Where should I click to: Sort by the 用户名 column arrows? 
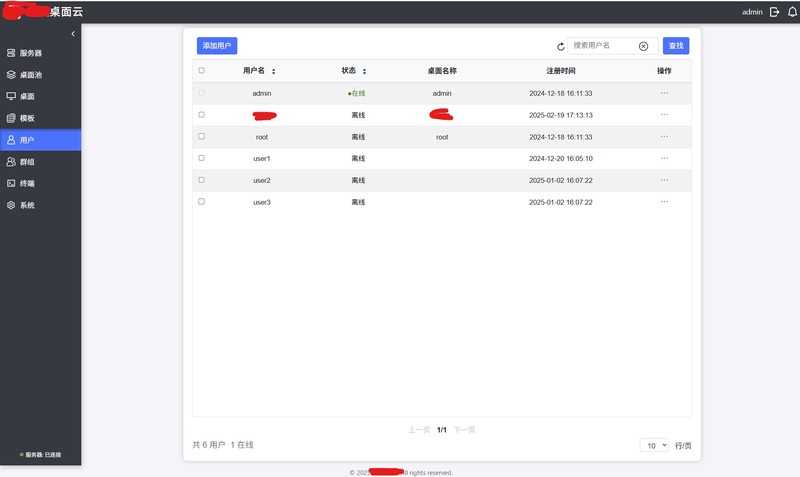(273, 71)
